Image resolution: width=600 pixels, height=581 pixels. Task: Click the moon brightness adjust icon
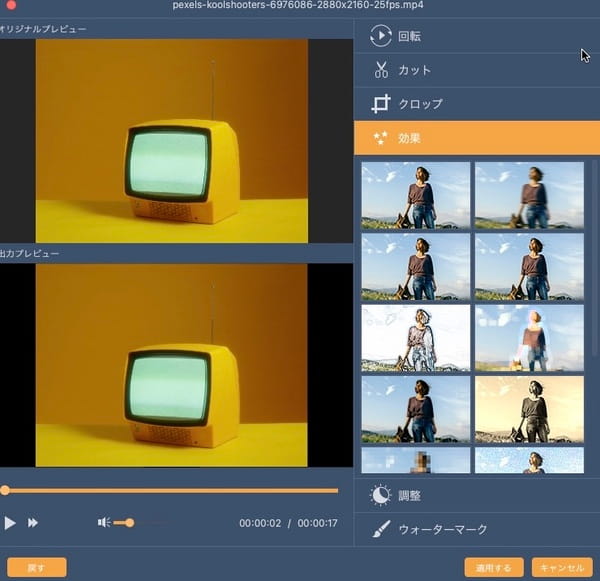coord(380,495)
